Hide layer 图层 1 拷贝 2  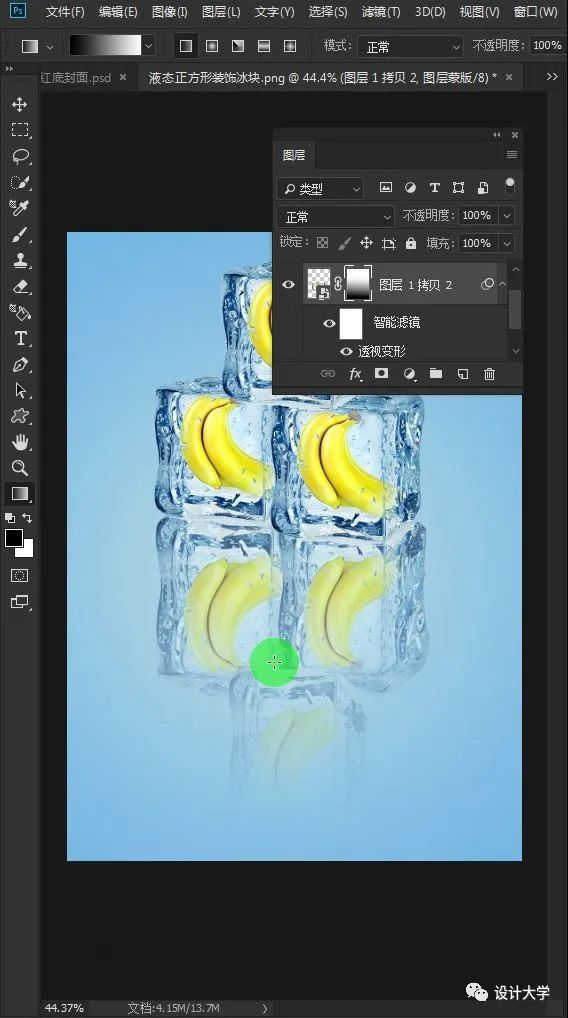(x=288, y=284)
